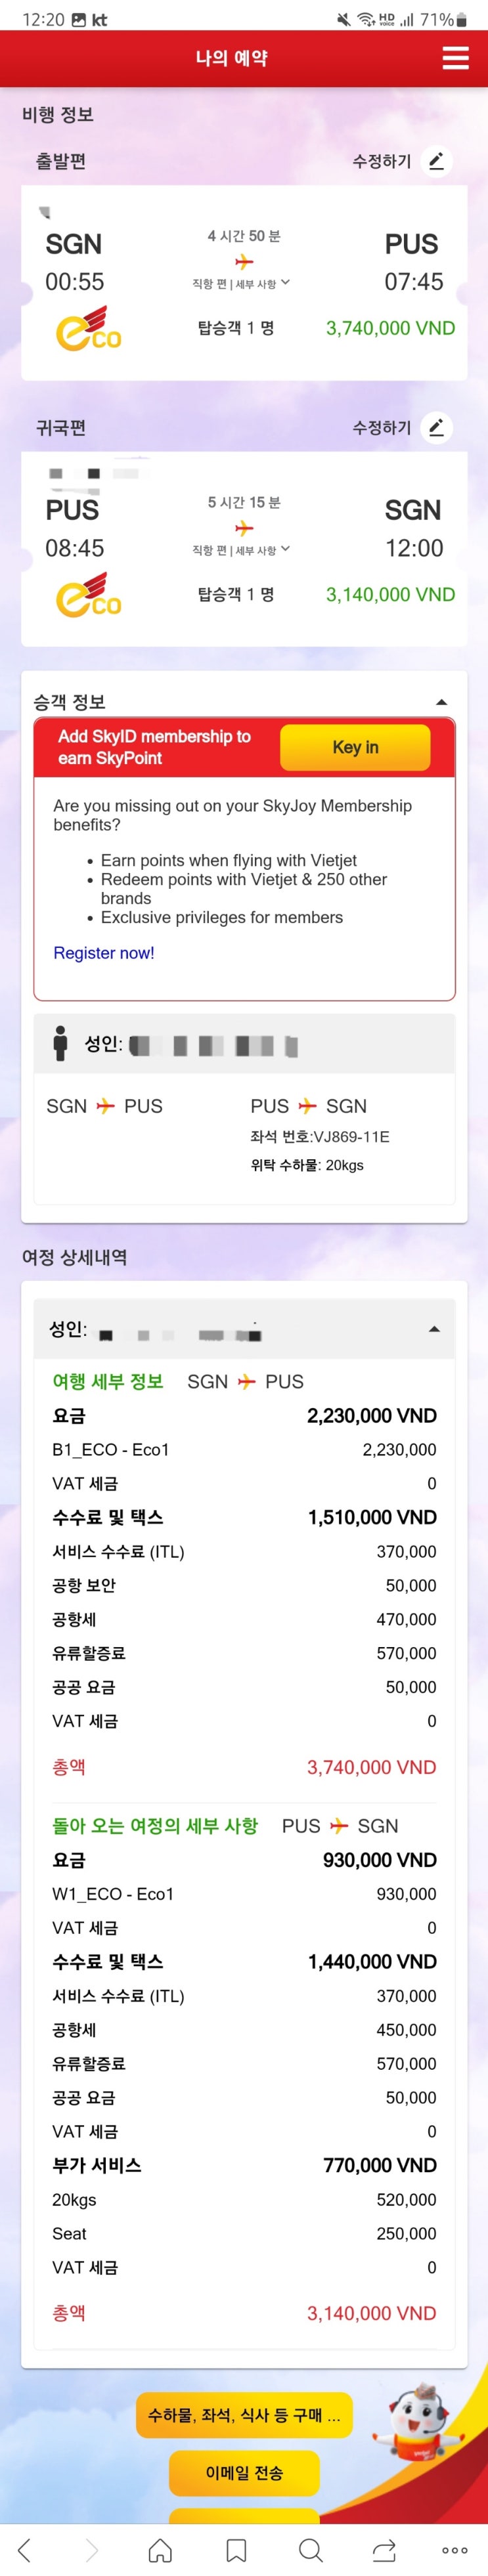Tap the Eco logo on the SGN–PUS flight card

[89, 328]
